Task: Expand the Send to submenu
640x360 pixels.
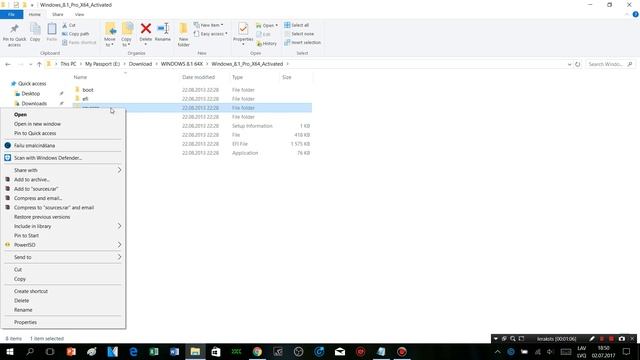Action: pos(63,257)
